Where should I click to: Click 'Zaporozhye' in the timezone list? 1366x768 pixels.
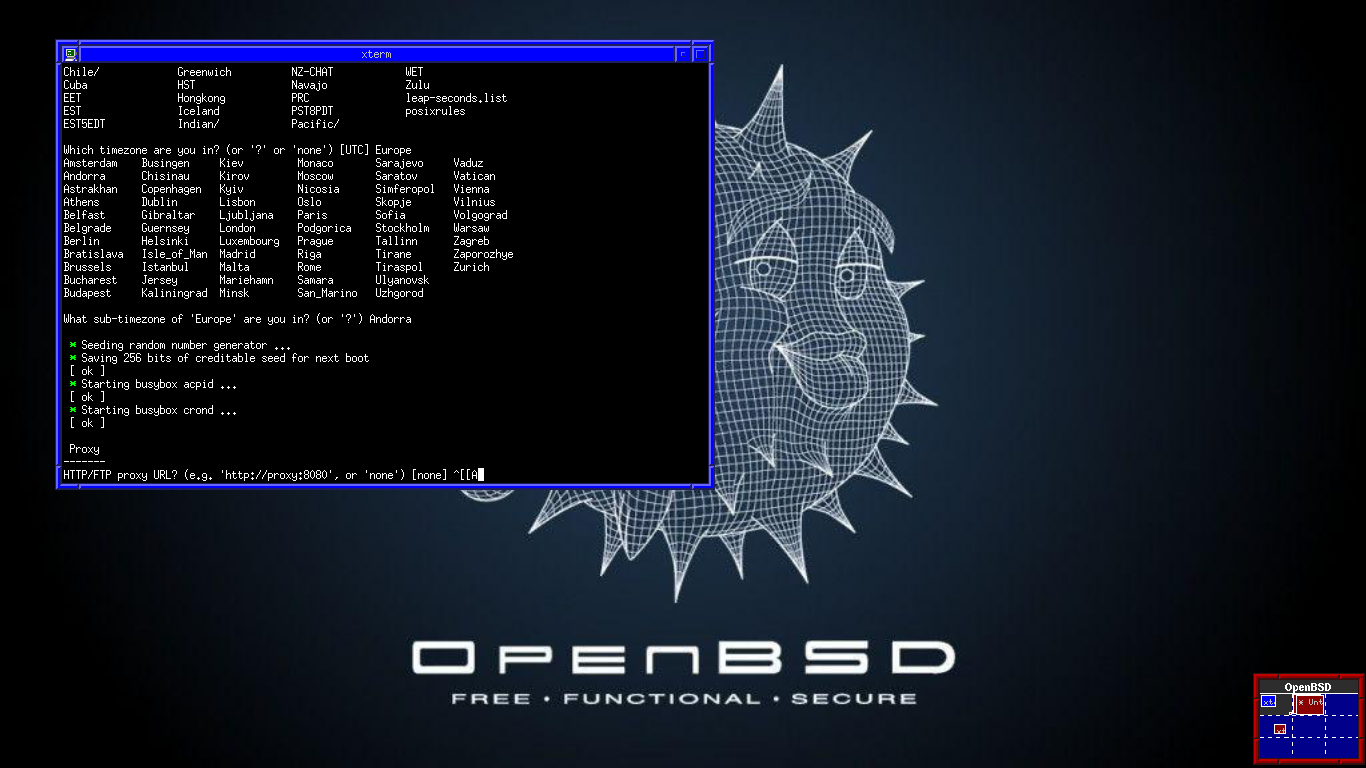(483, 254)
